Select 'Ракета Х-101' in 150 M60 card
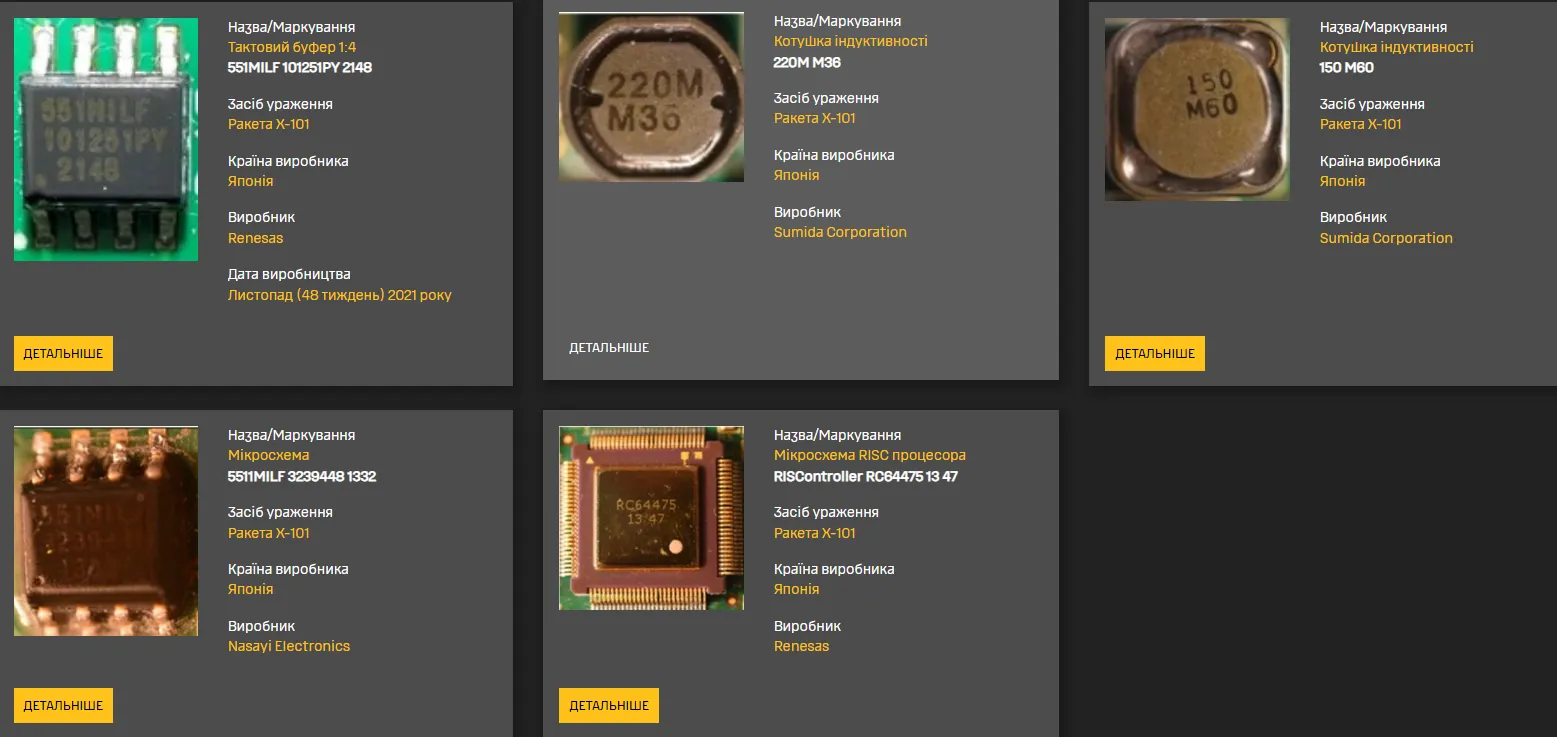 (1361, 124)
